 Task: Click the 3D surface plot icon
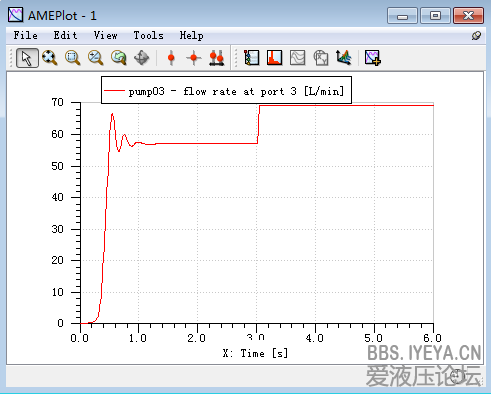tap(344, 58)
